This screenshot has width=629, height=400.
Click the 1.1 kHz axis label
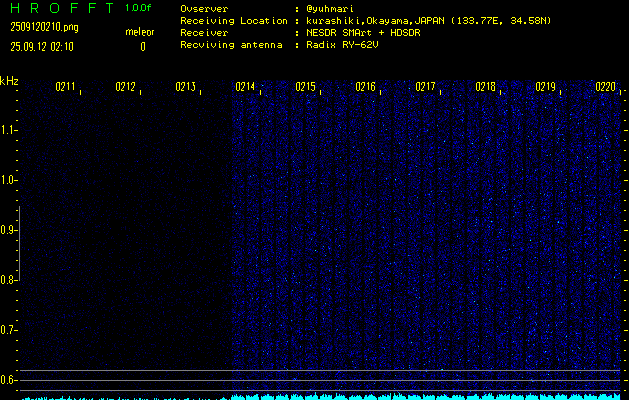tap(8, 130)
